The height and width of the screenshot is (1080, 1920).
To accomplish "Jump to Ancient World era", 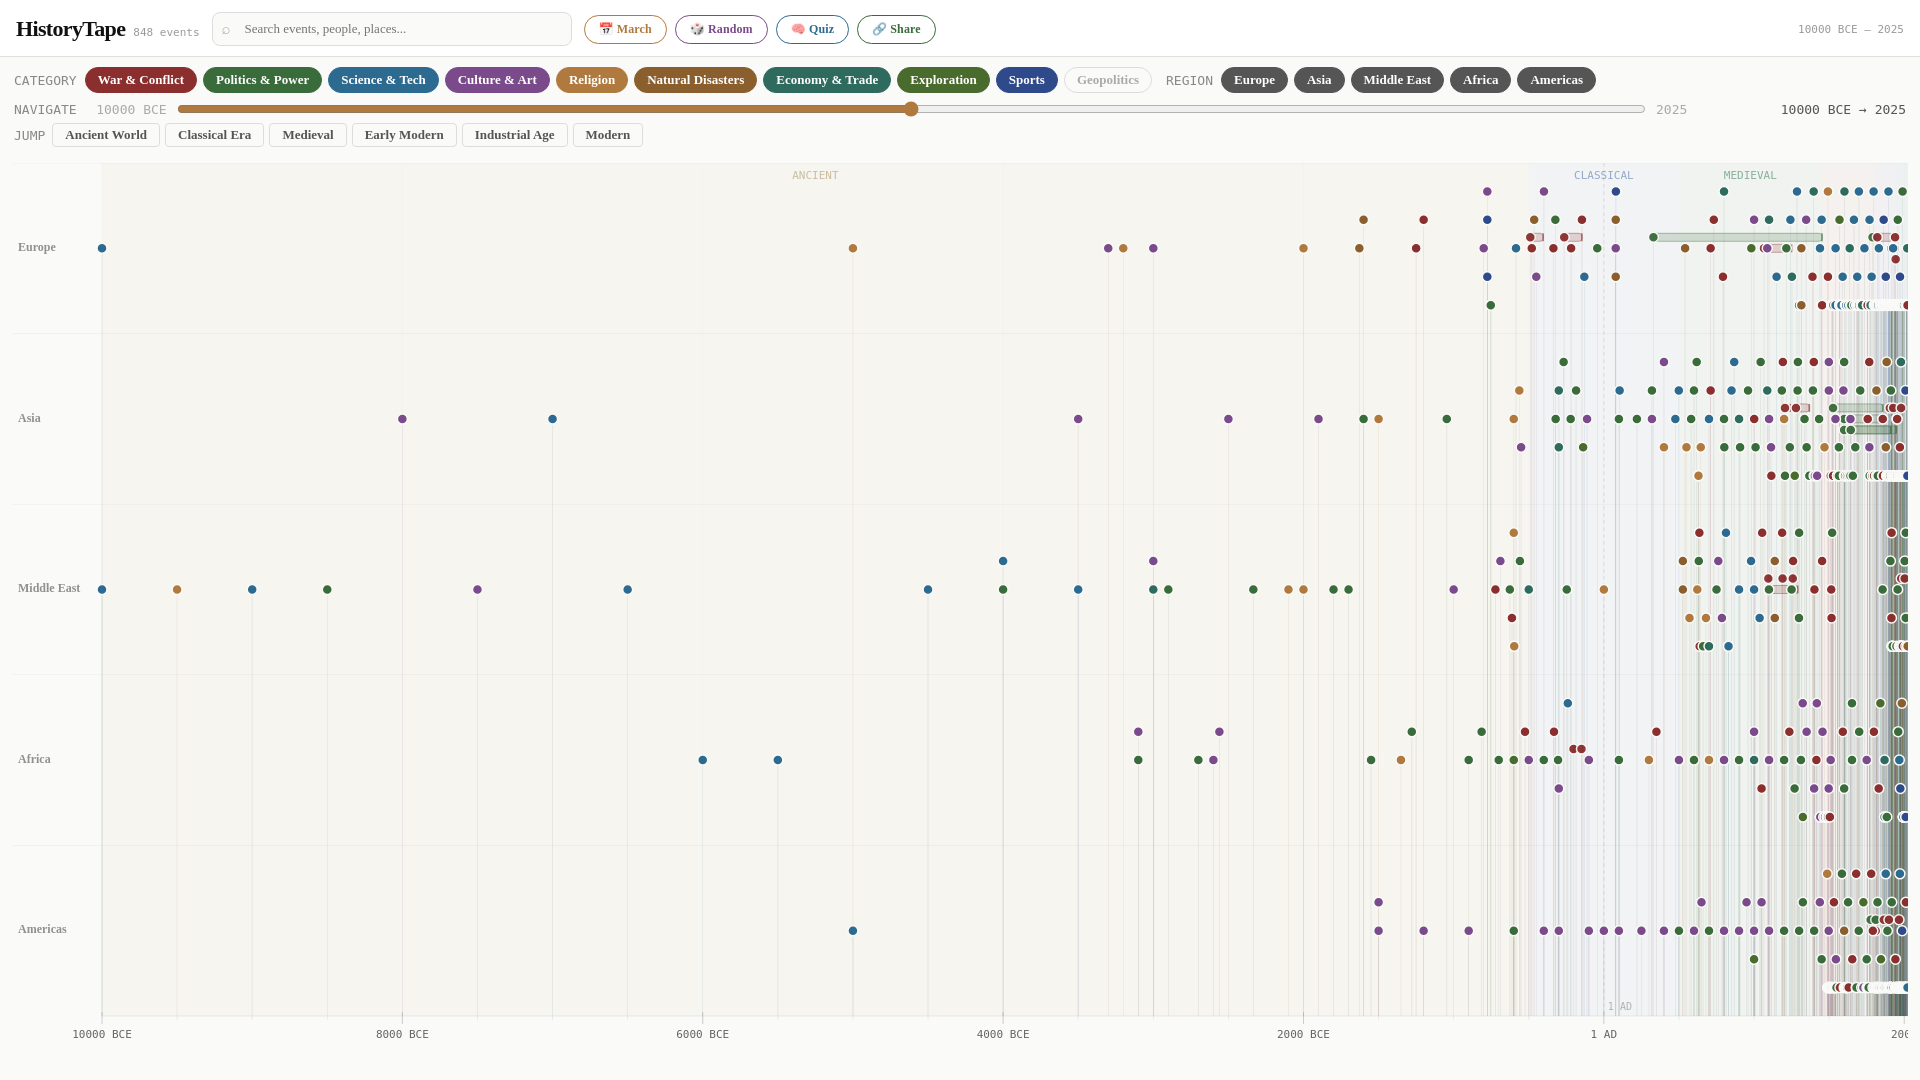I will click(x=106, y=135).
